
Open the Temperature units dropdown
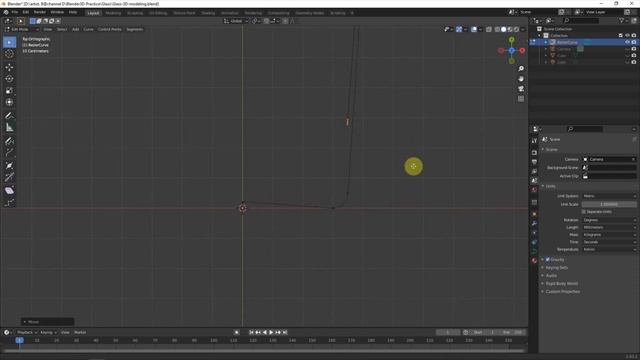pos(609,249)
